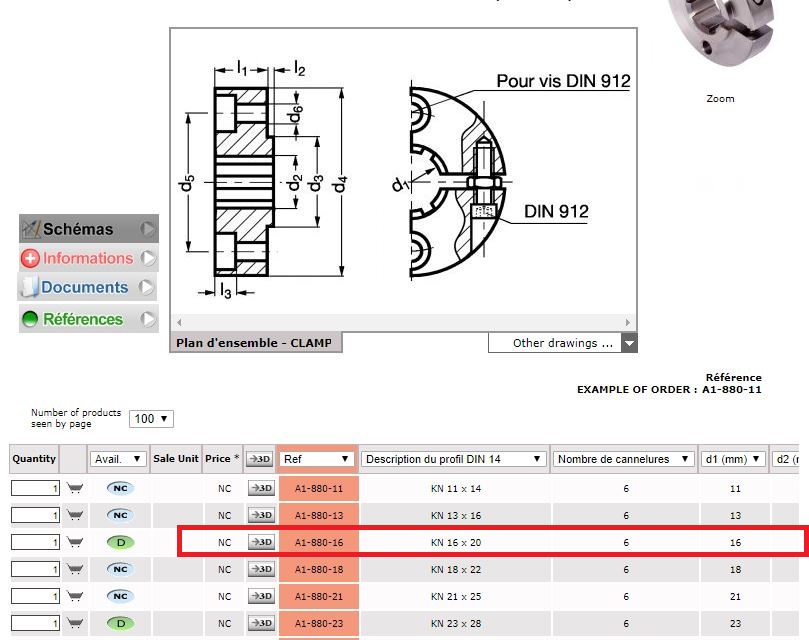Open the products per page dropdown
The height and width of the screenshot is (640, 809).
click(x=151, y=419)
